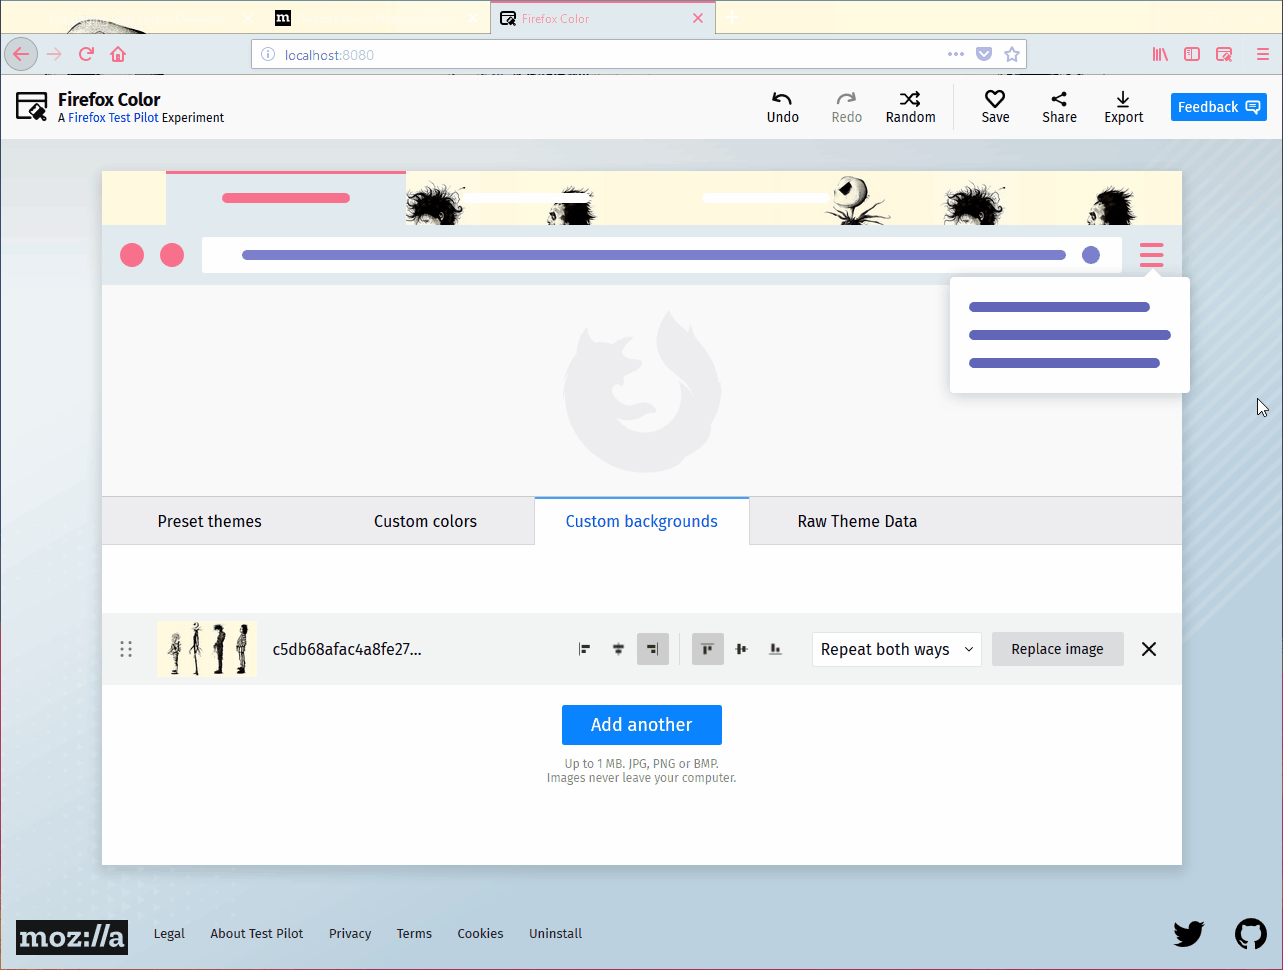This screenshot has height=970, width=1283.
Task: Open the GitHub icon link
Action: click(x=1250, y=934)
